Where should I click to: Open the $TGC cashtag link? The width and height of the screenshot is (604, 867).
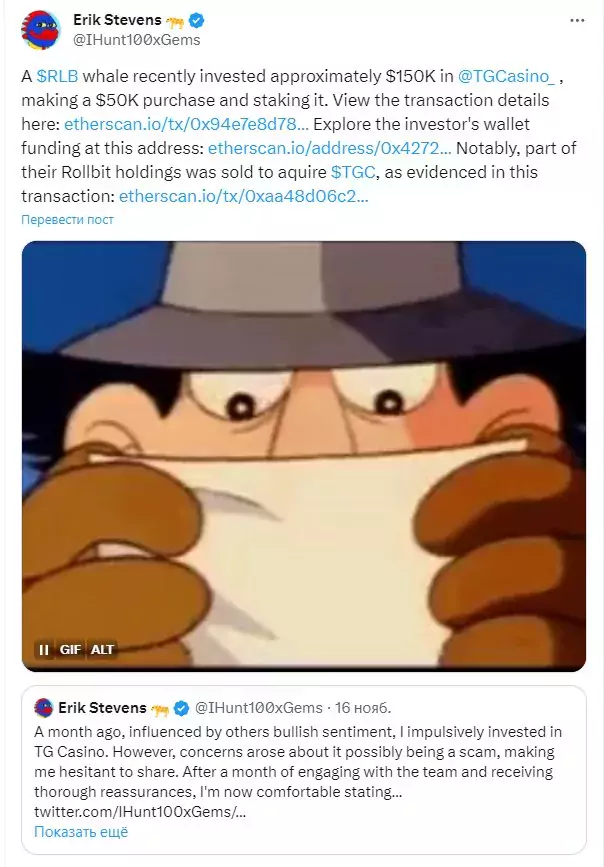click(353, 172)
